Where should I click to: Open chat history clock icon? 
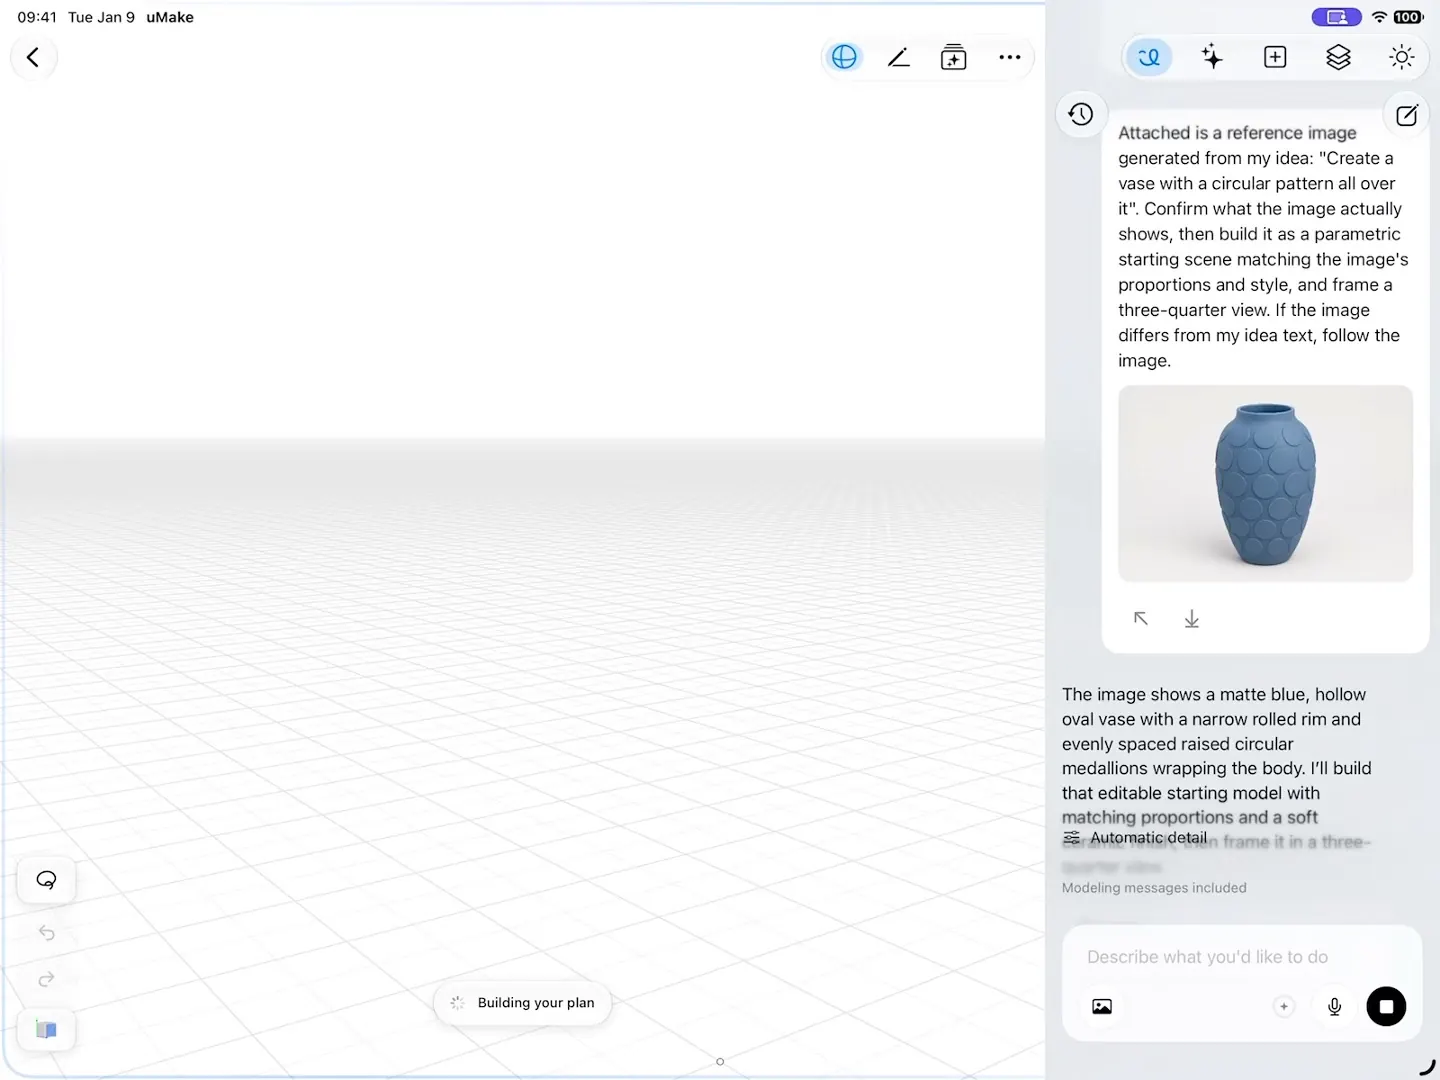click(x=1081, y=114)
